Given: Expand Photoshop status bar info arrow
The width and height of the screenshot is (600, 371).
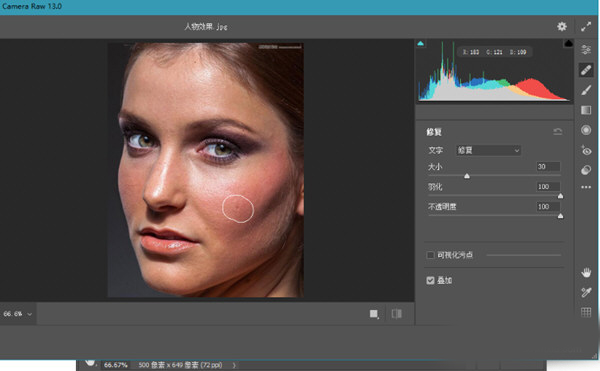Looking at the screenshot, I should 234,365.
